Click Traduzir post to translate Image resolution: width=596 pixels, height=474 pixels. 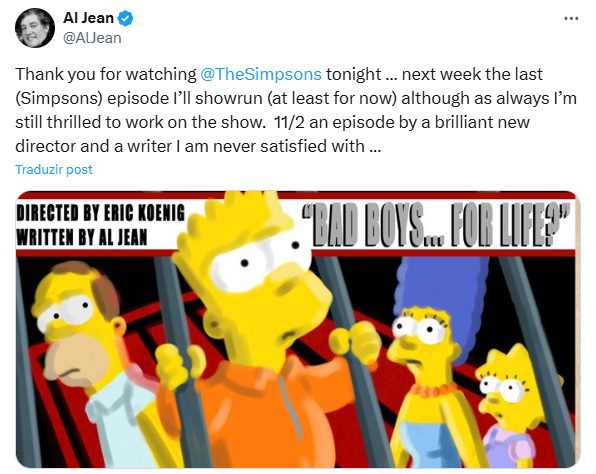[54, 170]
